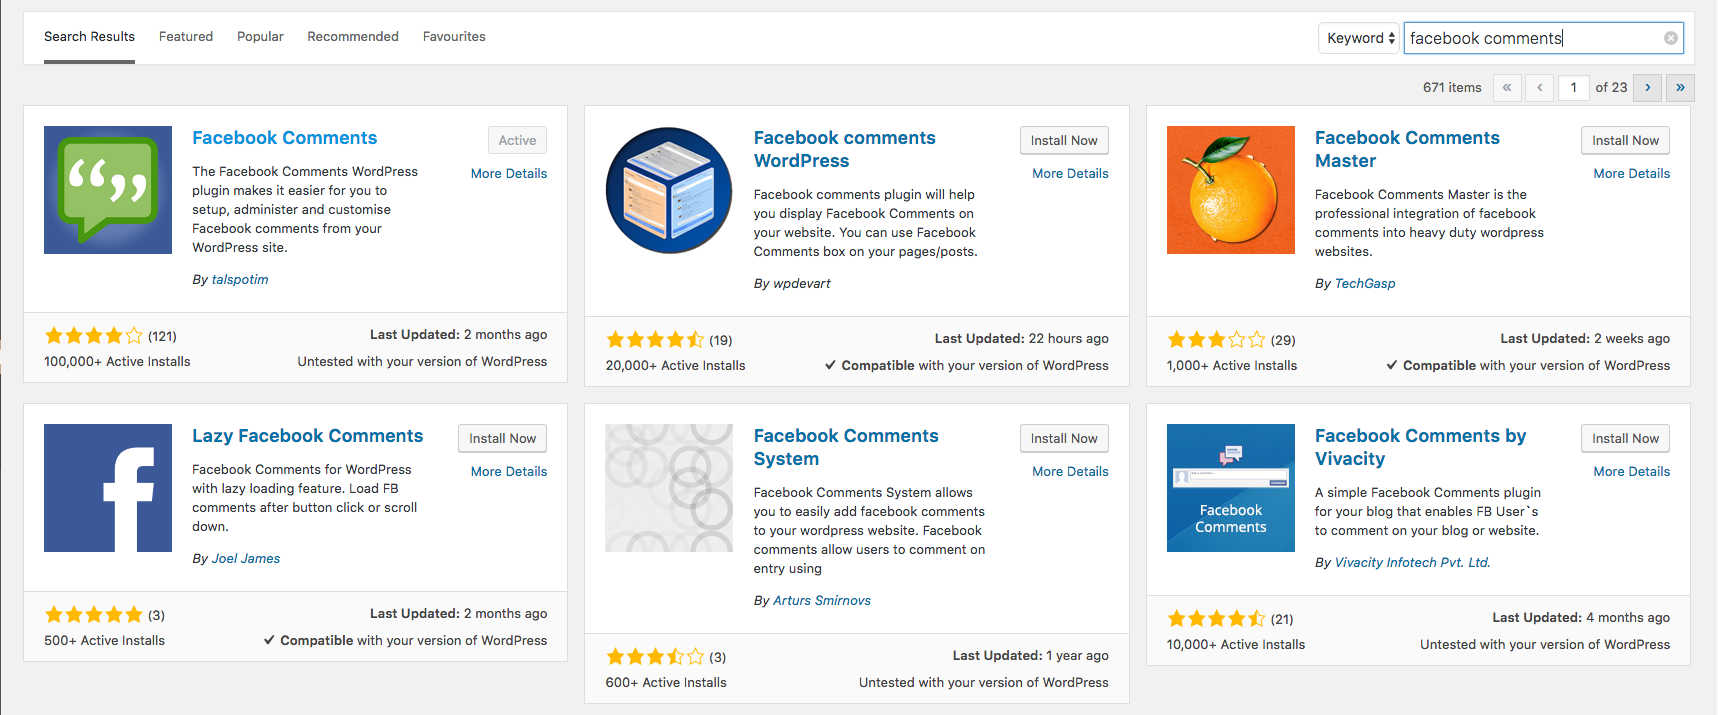Open the Keyword search type dropdown

click(1360, 38)
